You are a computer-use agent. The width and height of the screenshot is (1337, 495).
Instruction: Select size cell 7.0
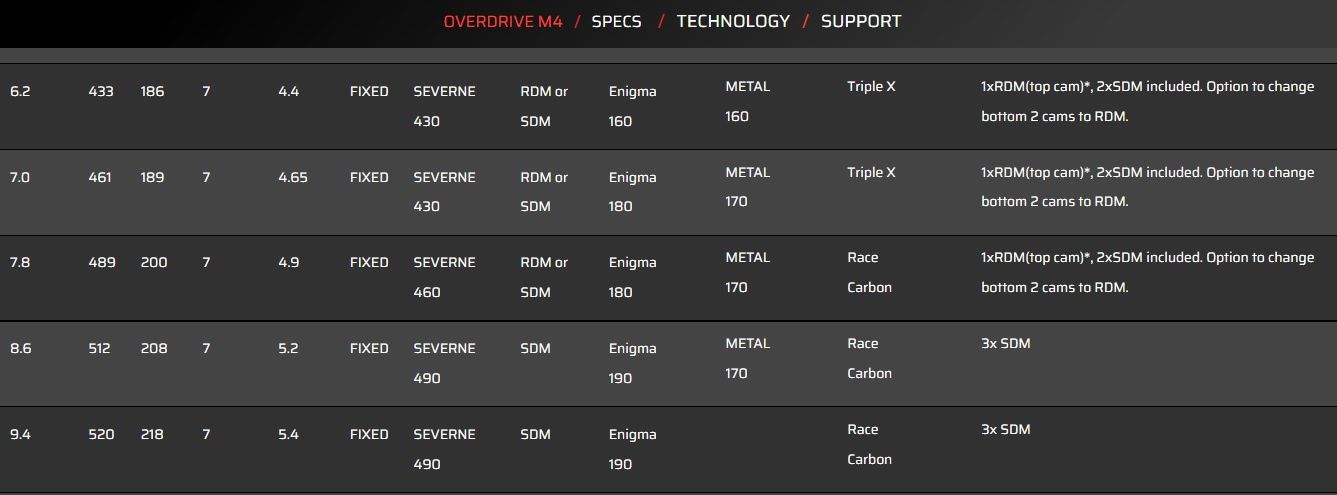[x=20, y=177]
